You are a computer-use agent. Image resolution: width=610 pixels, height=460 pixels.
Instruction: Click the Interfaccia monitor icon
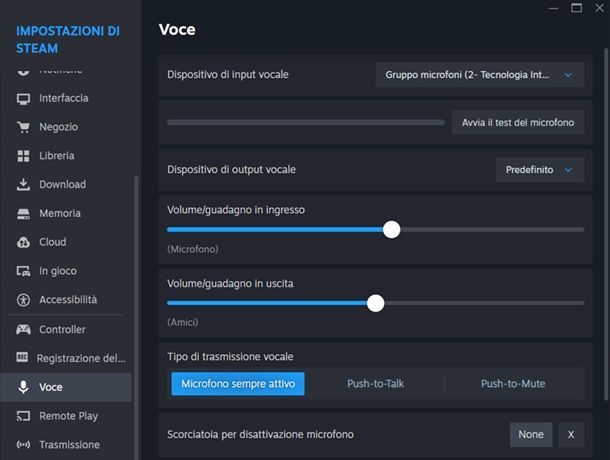pyautogui.click(x=23, y=99)
